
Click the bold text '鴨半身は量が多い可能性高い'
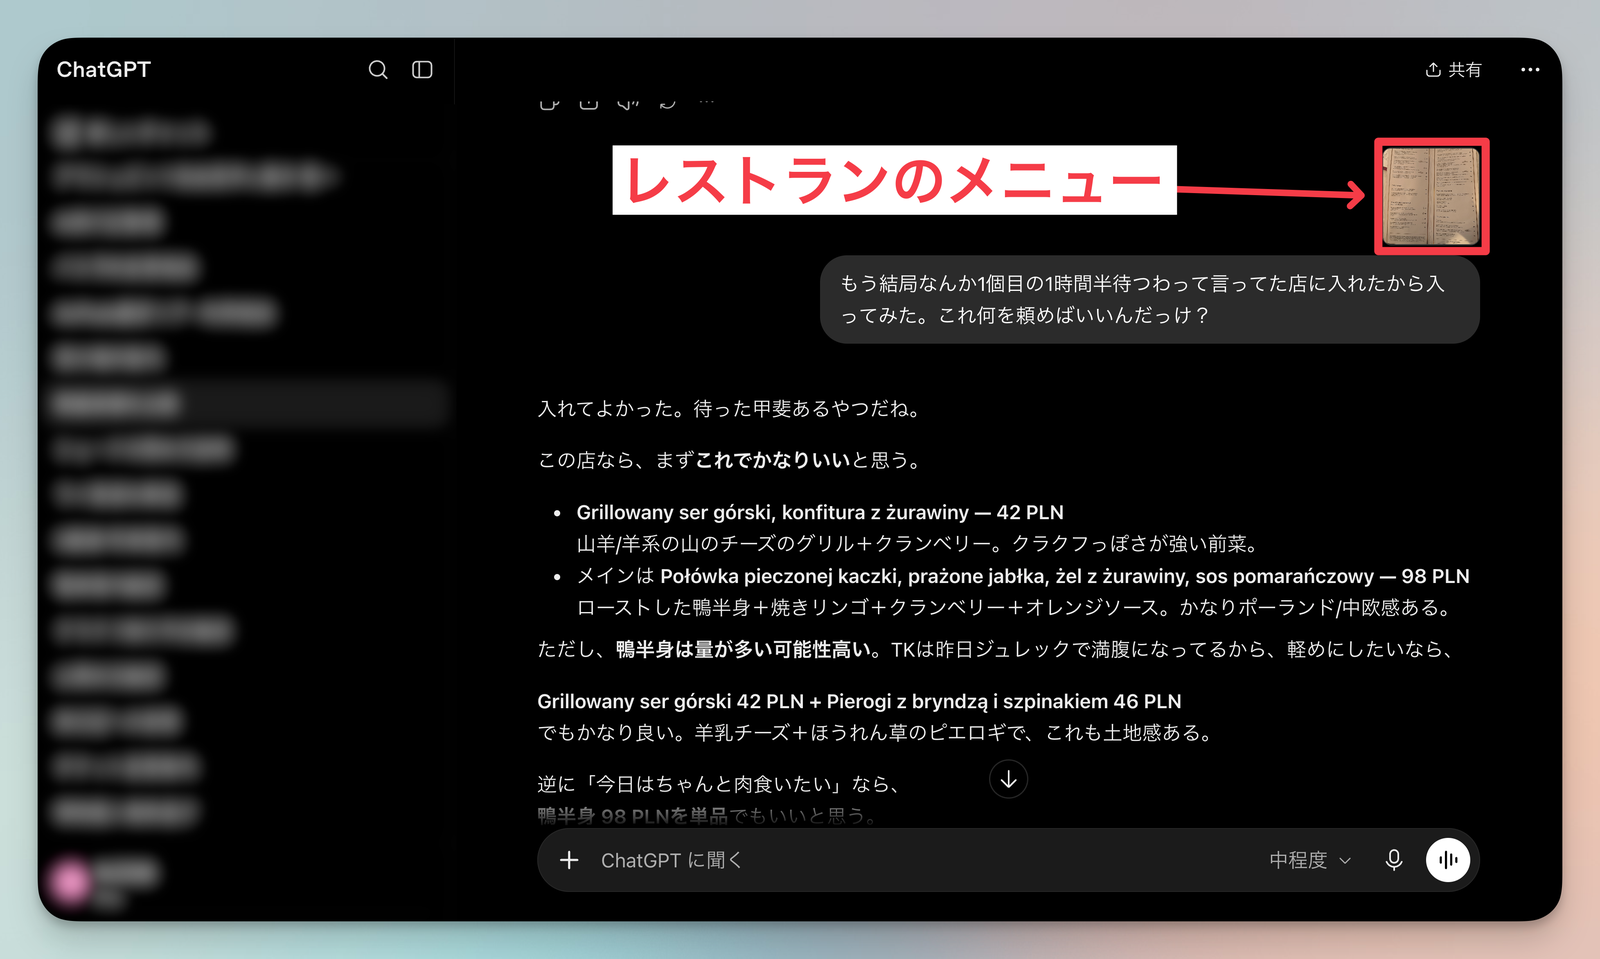click(x=743, y=650)
